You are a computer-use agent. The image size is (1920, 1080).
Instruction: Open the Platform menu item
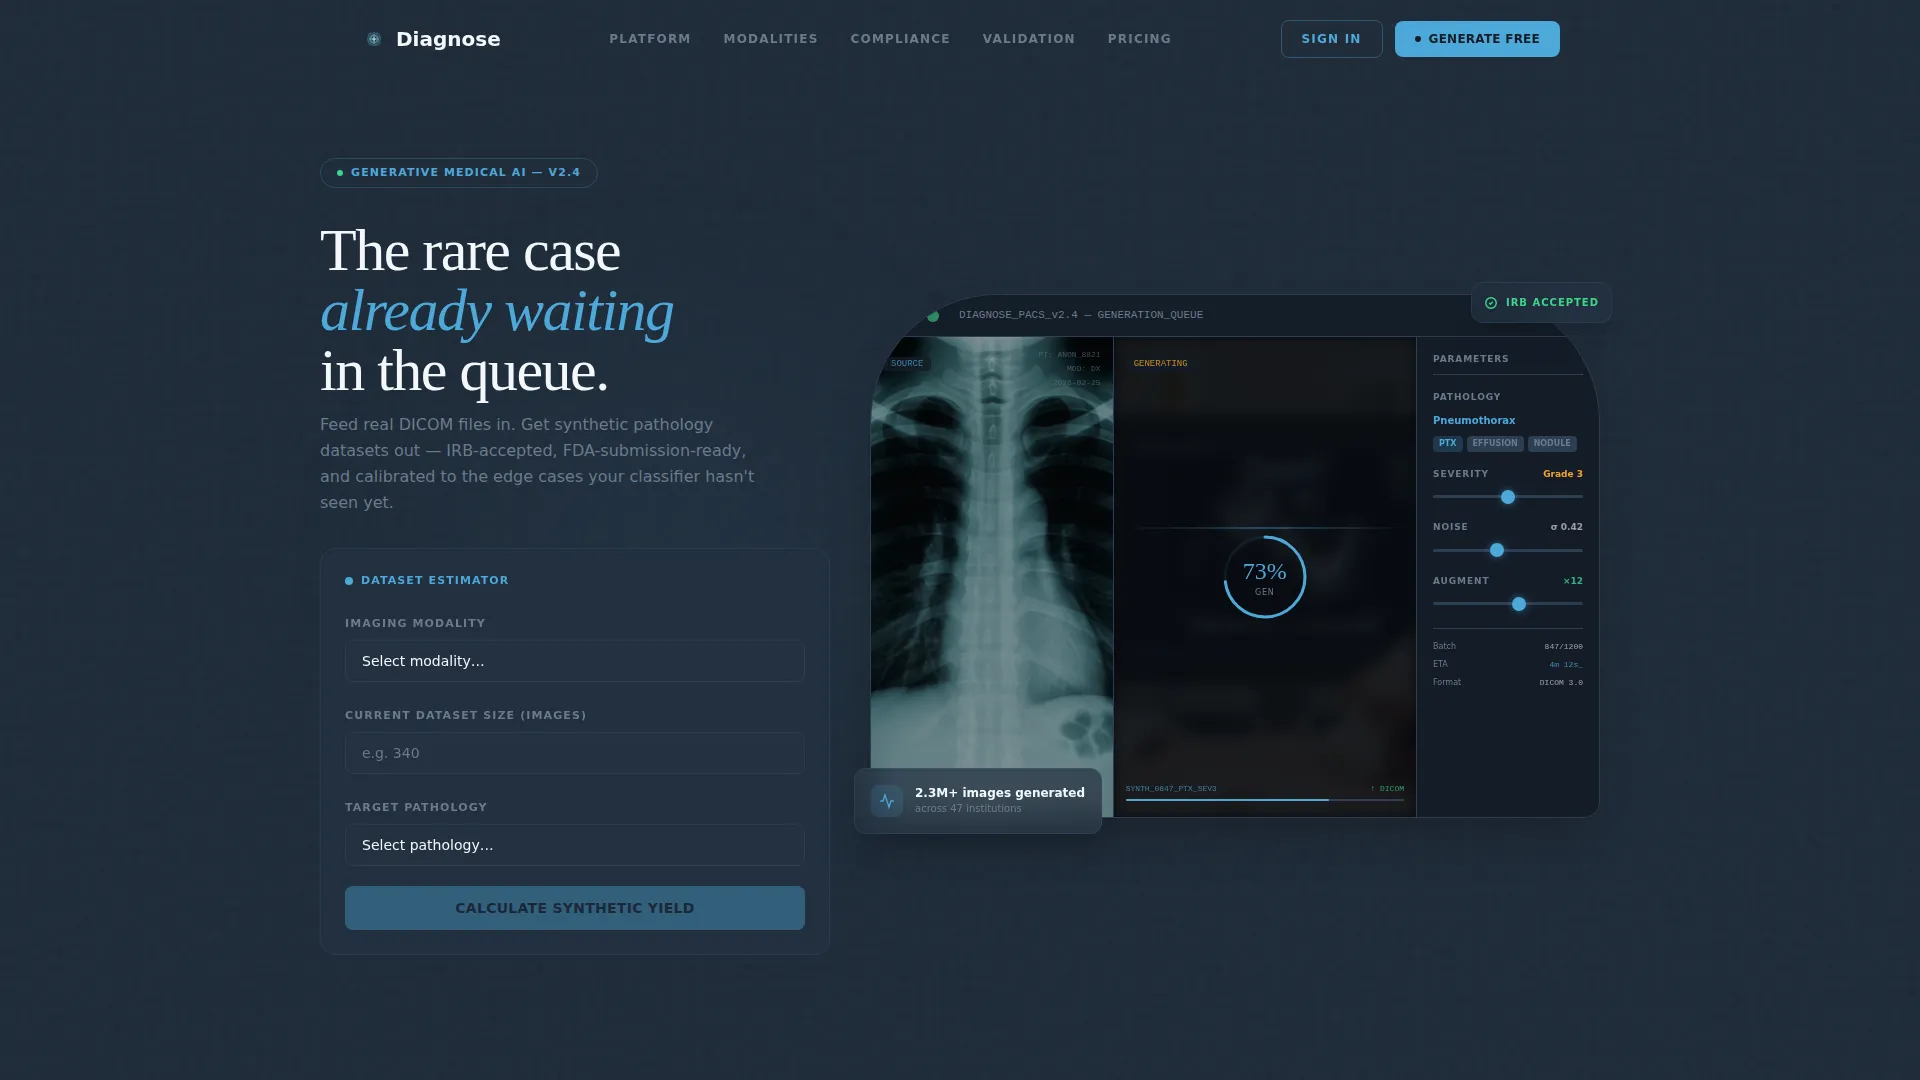point(650,39)
